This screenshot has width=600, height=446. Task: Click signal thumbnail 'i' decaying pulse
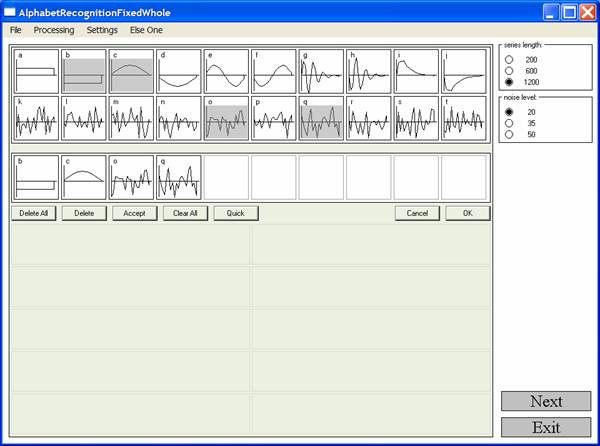click(416, 72)
